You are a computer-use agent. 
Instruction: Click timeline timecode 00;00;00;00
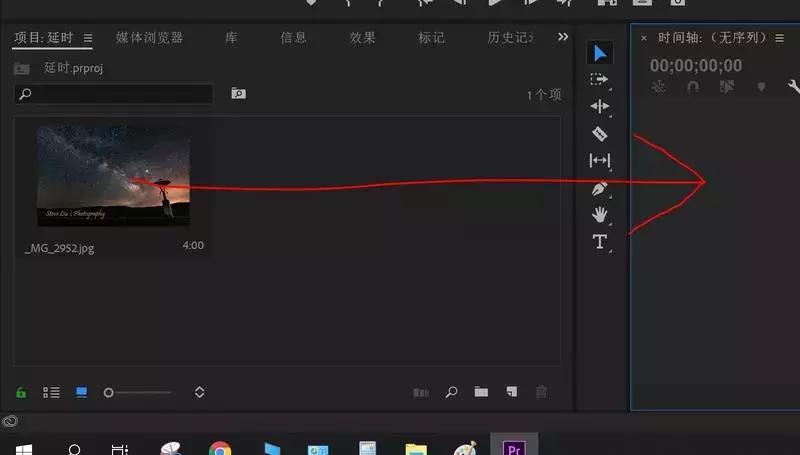696,66
